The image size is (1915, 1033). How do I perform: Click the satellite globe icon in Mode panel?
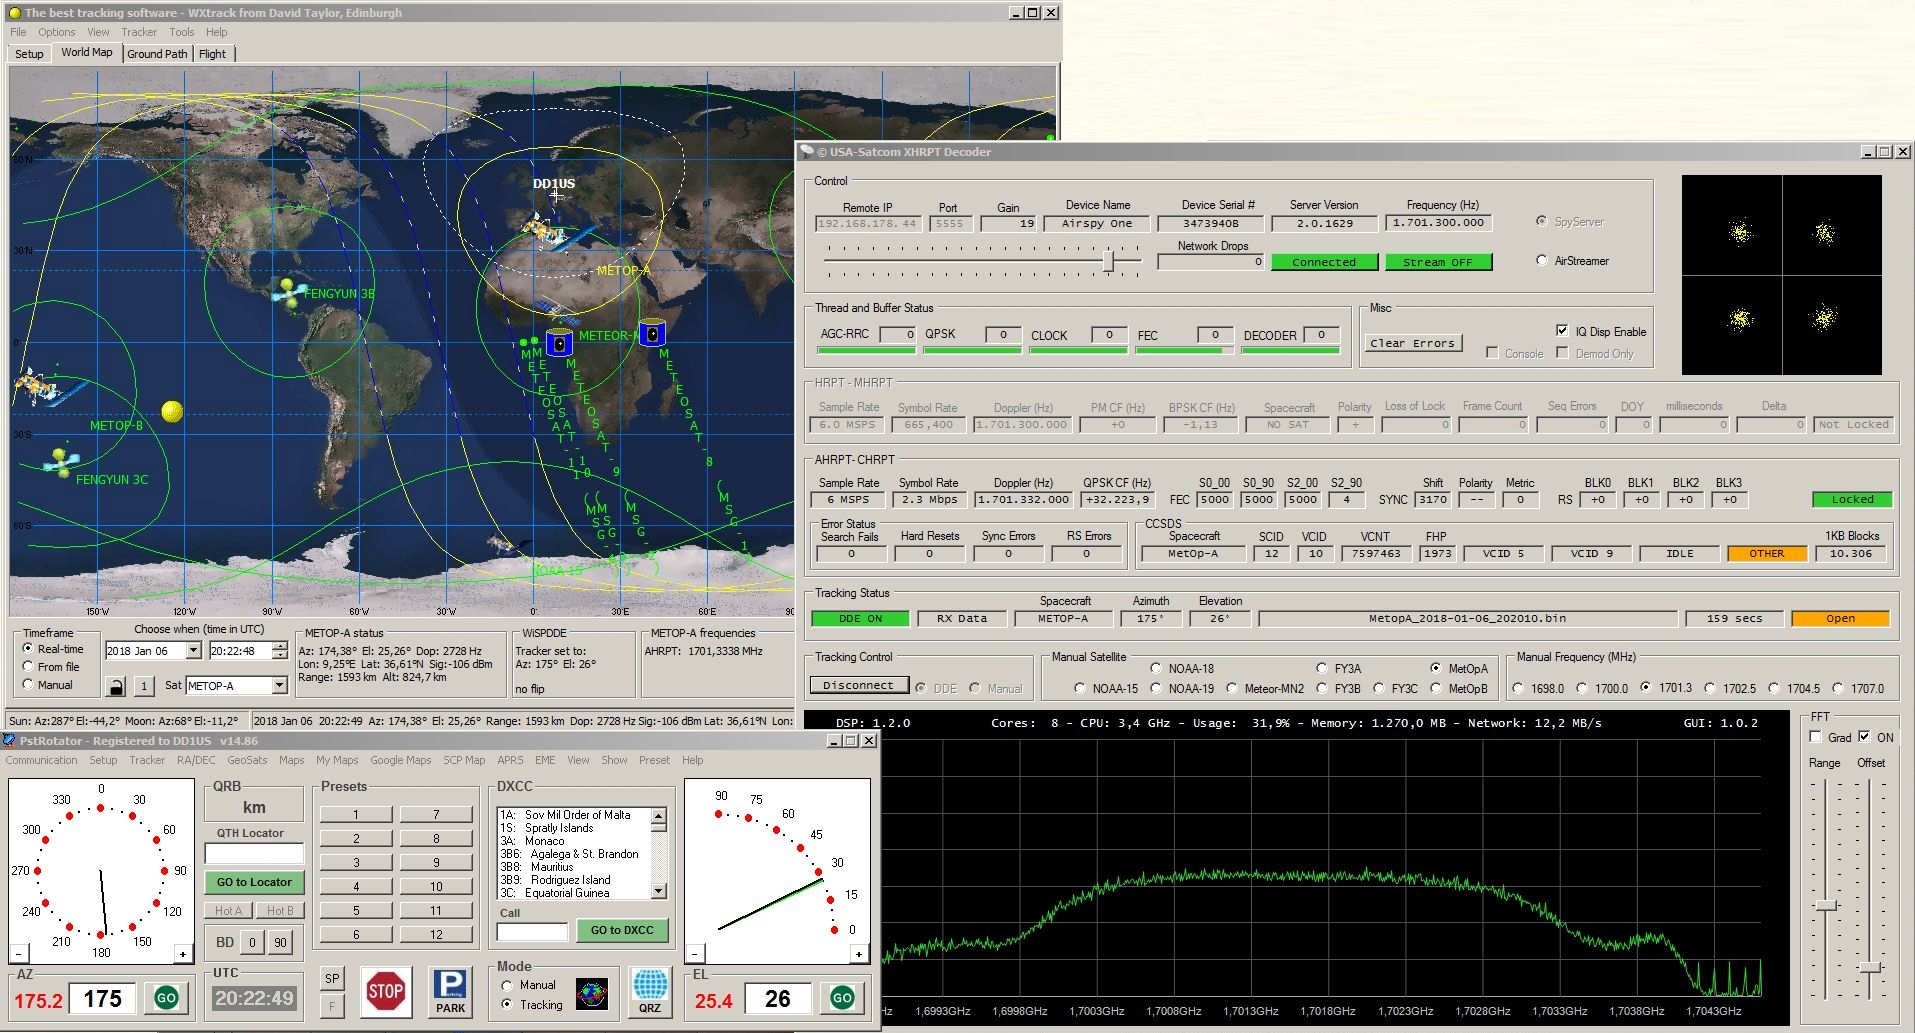(x=592, y=993)
